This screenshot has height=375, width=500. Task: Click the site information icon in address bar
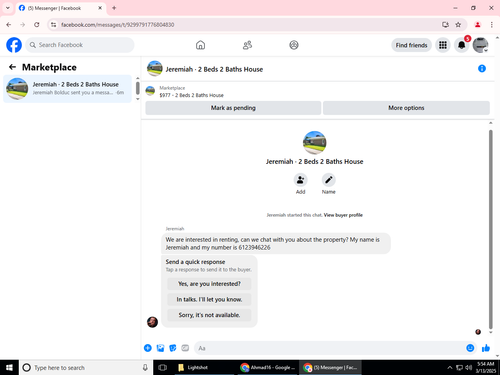tap(54, 25)
